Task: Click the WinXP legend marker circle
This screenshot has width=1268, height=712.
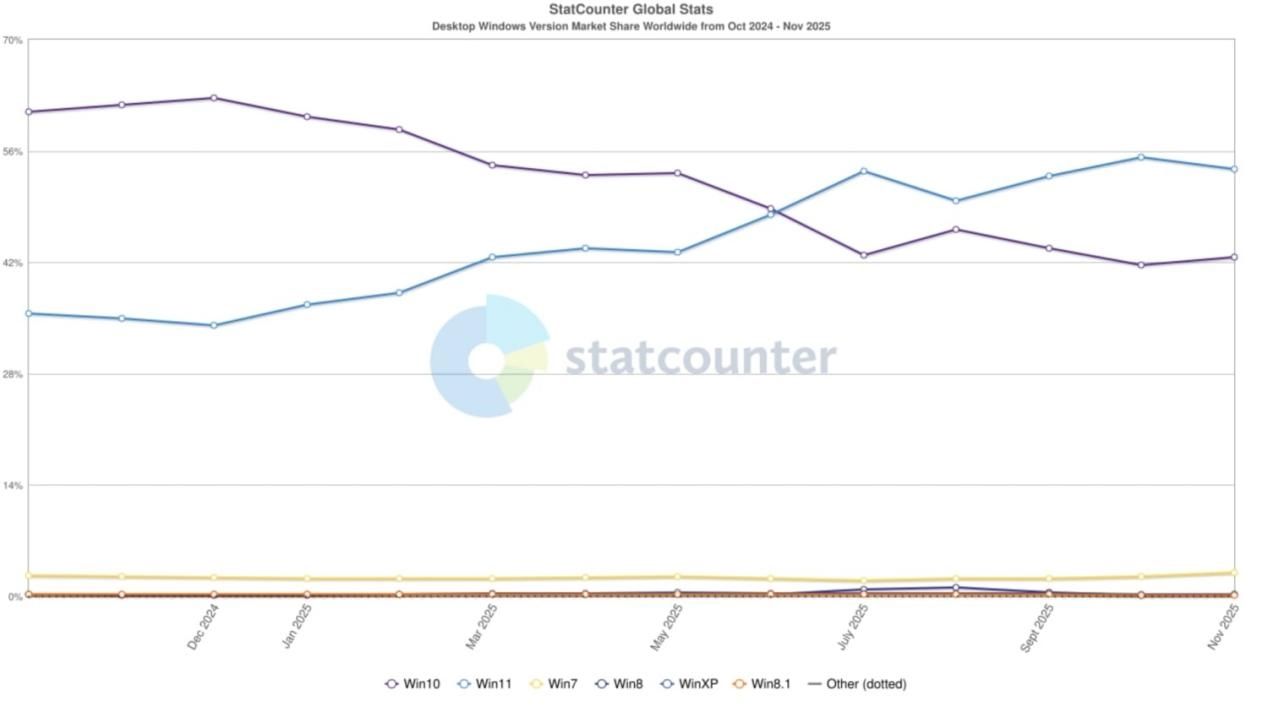Action: point(667,684)
